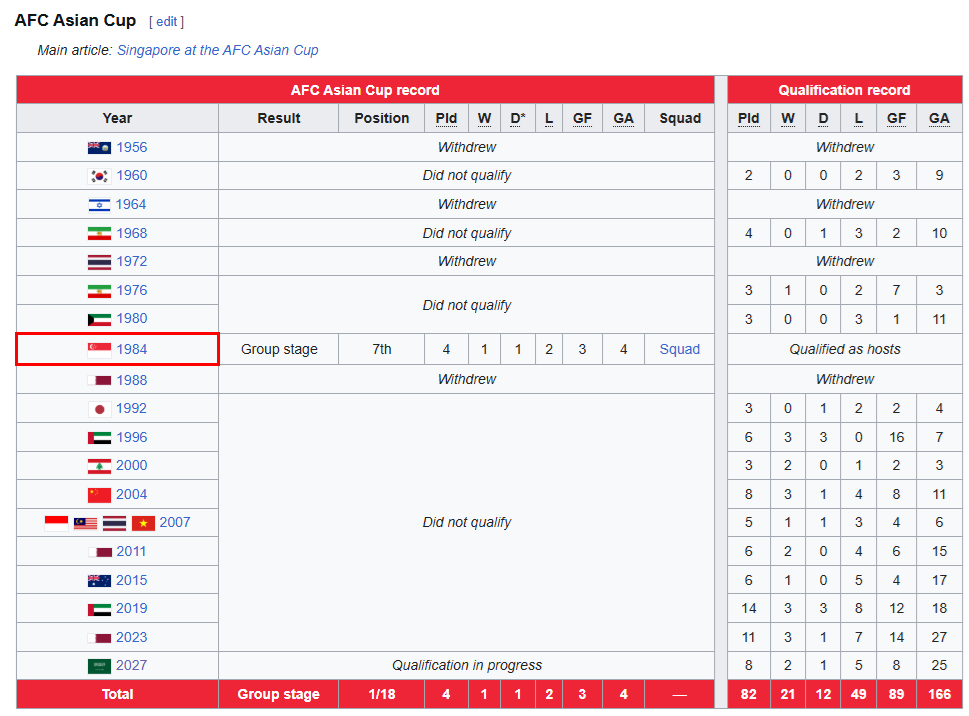Click the Indonesia flag in the 2007 row
Image resolution: width=969 pixels, height=716 pixels.
point(56,523)
